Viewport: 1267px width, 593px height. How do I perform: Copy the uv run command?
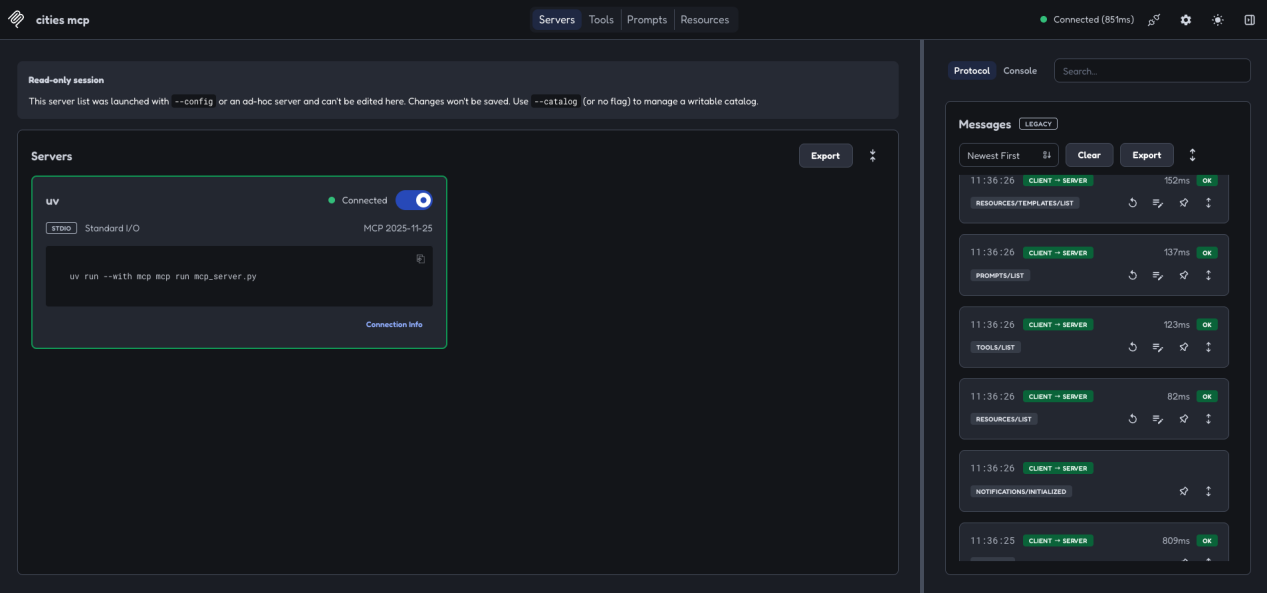coord(421,259)
